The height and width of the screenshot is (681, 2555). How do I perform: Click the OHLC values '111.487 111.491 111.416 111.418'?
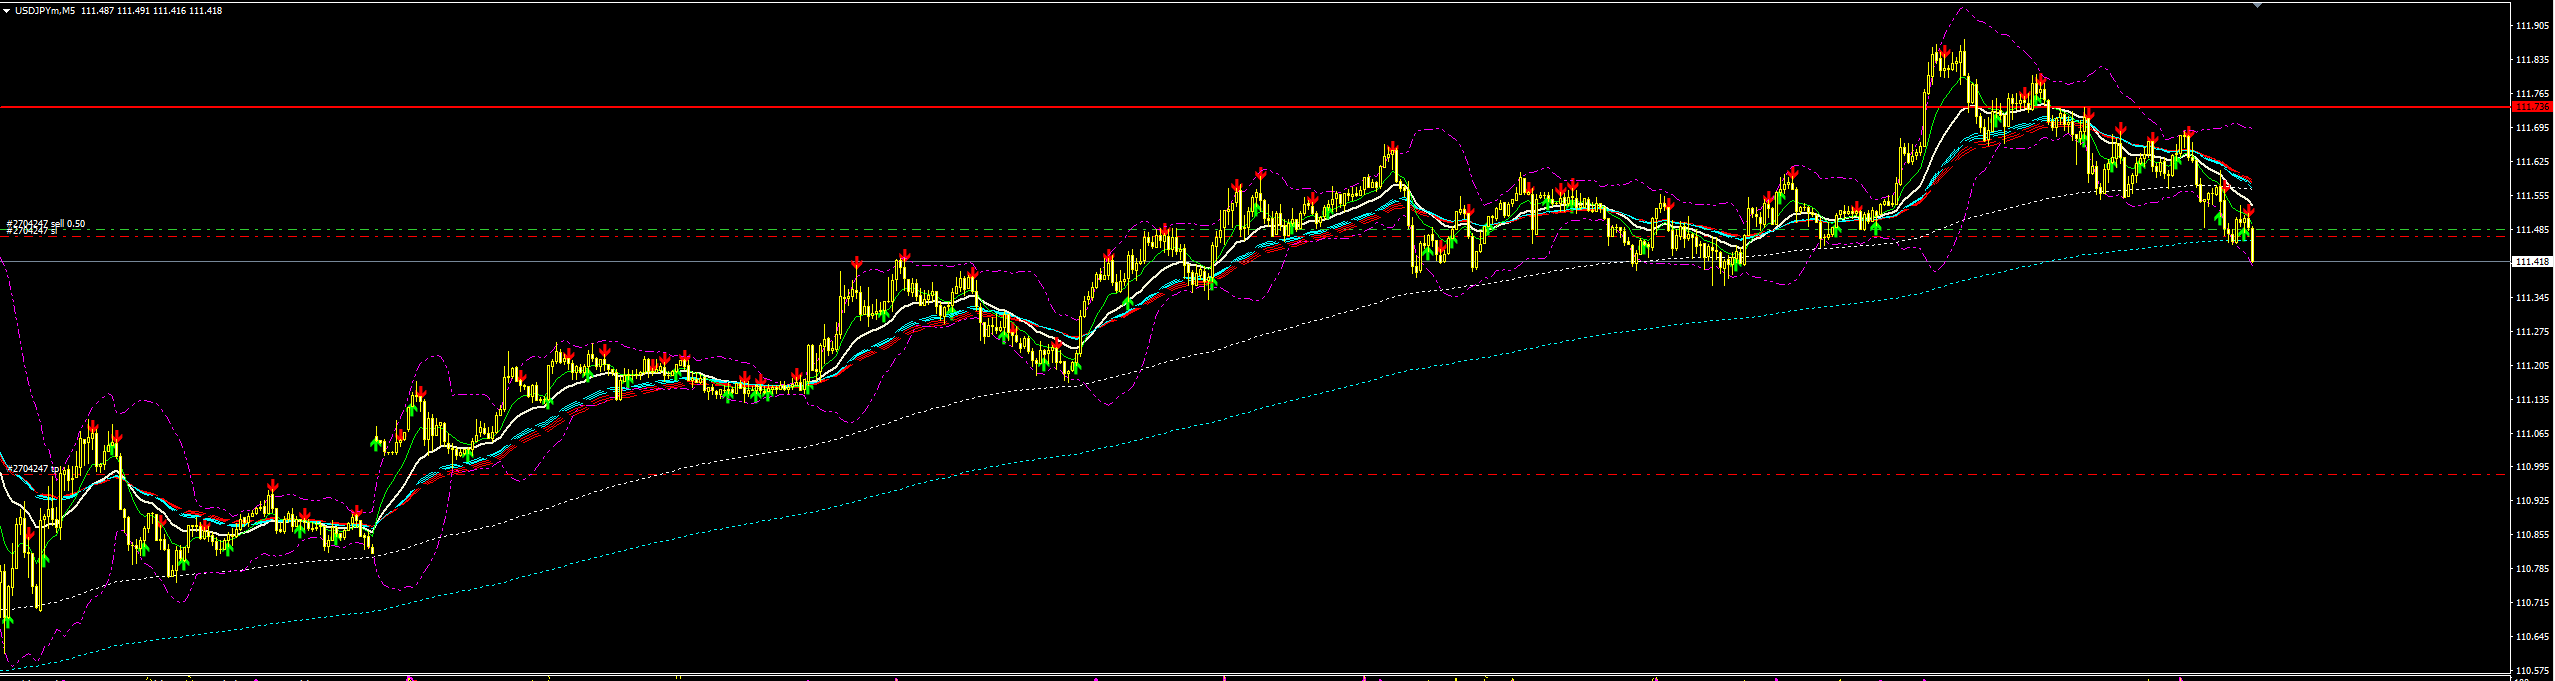point(152,10)
